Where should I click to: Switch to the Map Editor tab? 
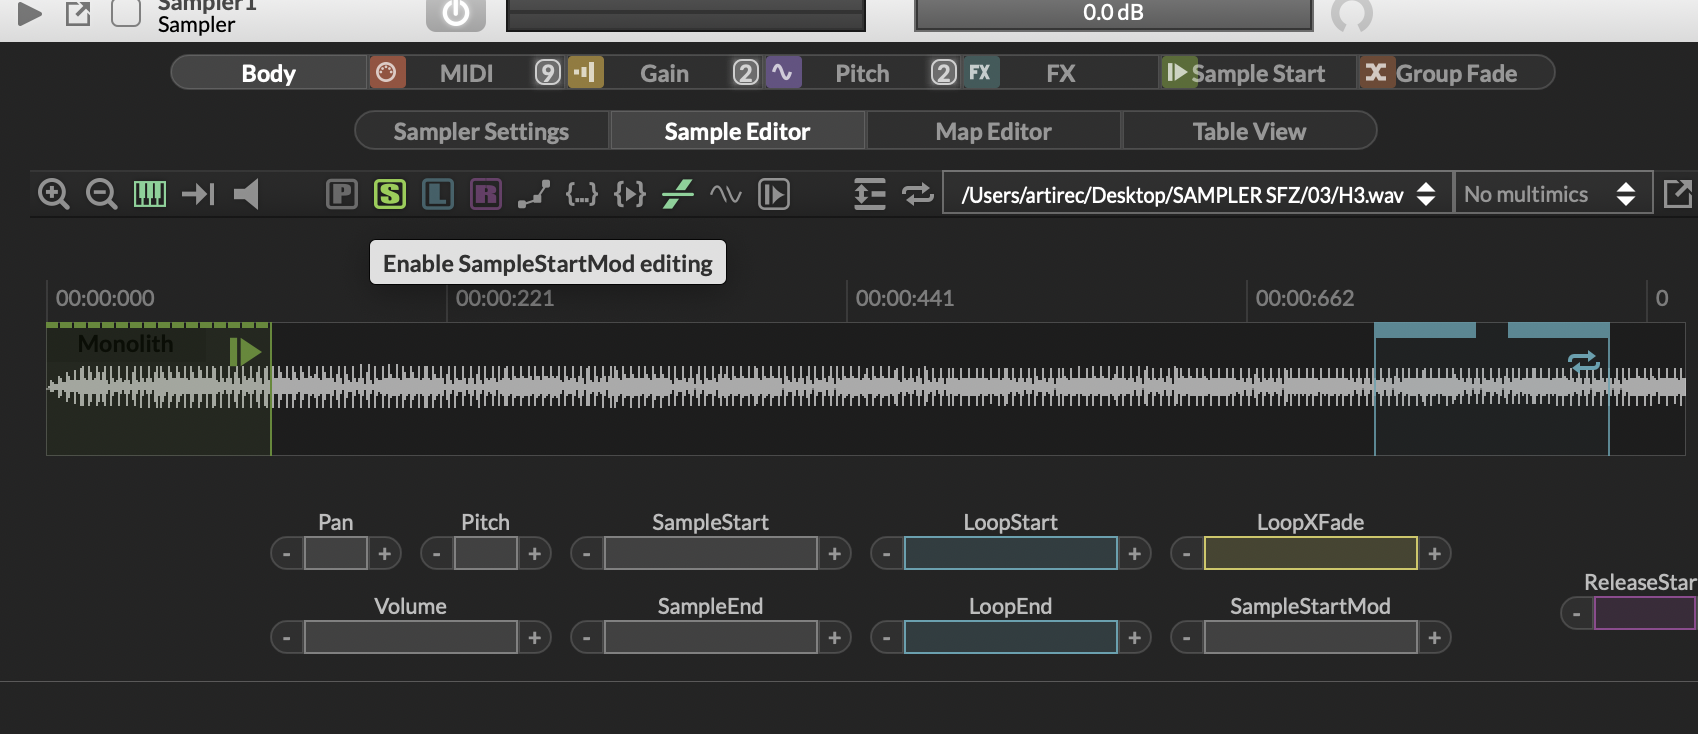coord(993,131)
